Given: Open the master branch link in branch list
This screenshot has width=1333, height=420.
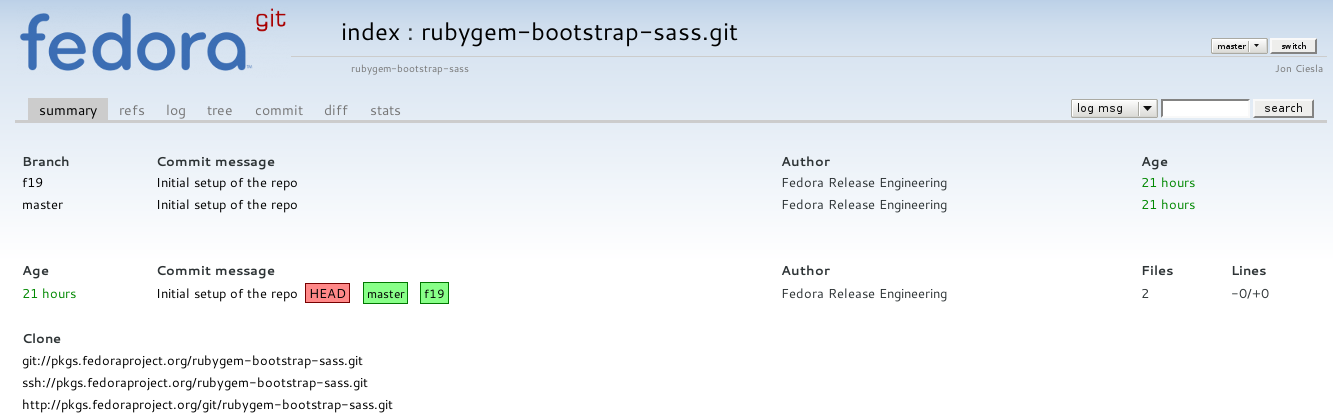Looking at the screenshot, I should click(x=42, y=205).
